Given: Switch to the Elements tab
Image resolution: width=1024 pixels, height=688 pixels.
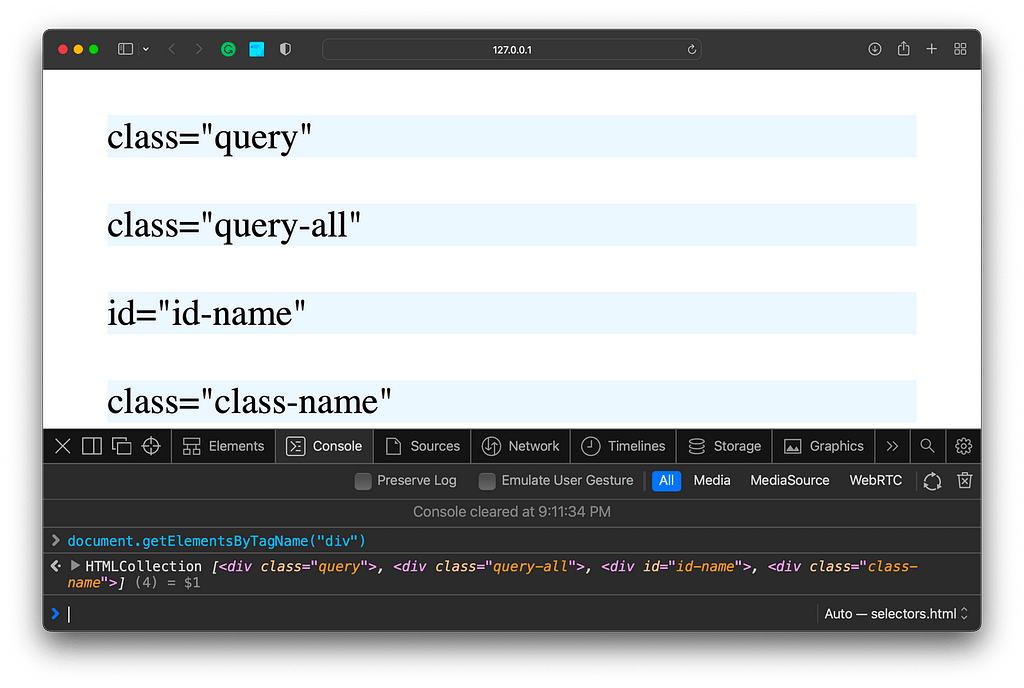Looking at the screenshot, I should click(x=224, y=446).
